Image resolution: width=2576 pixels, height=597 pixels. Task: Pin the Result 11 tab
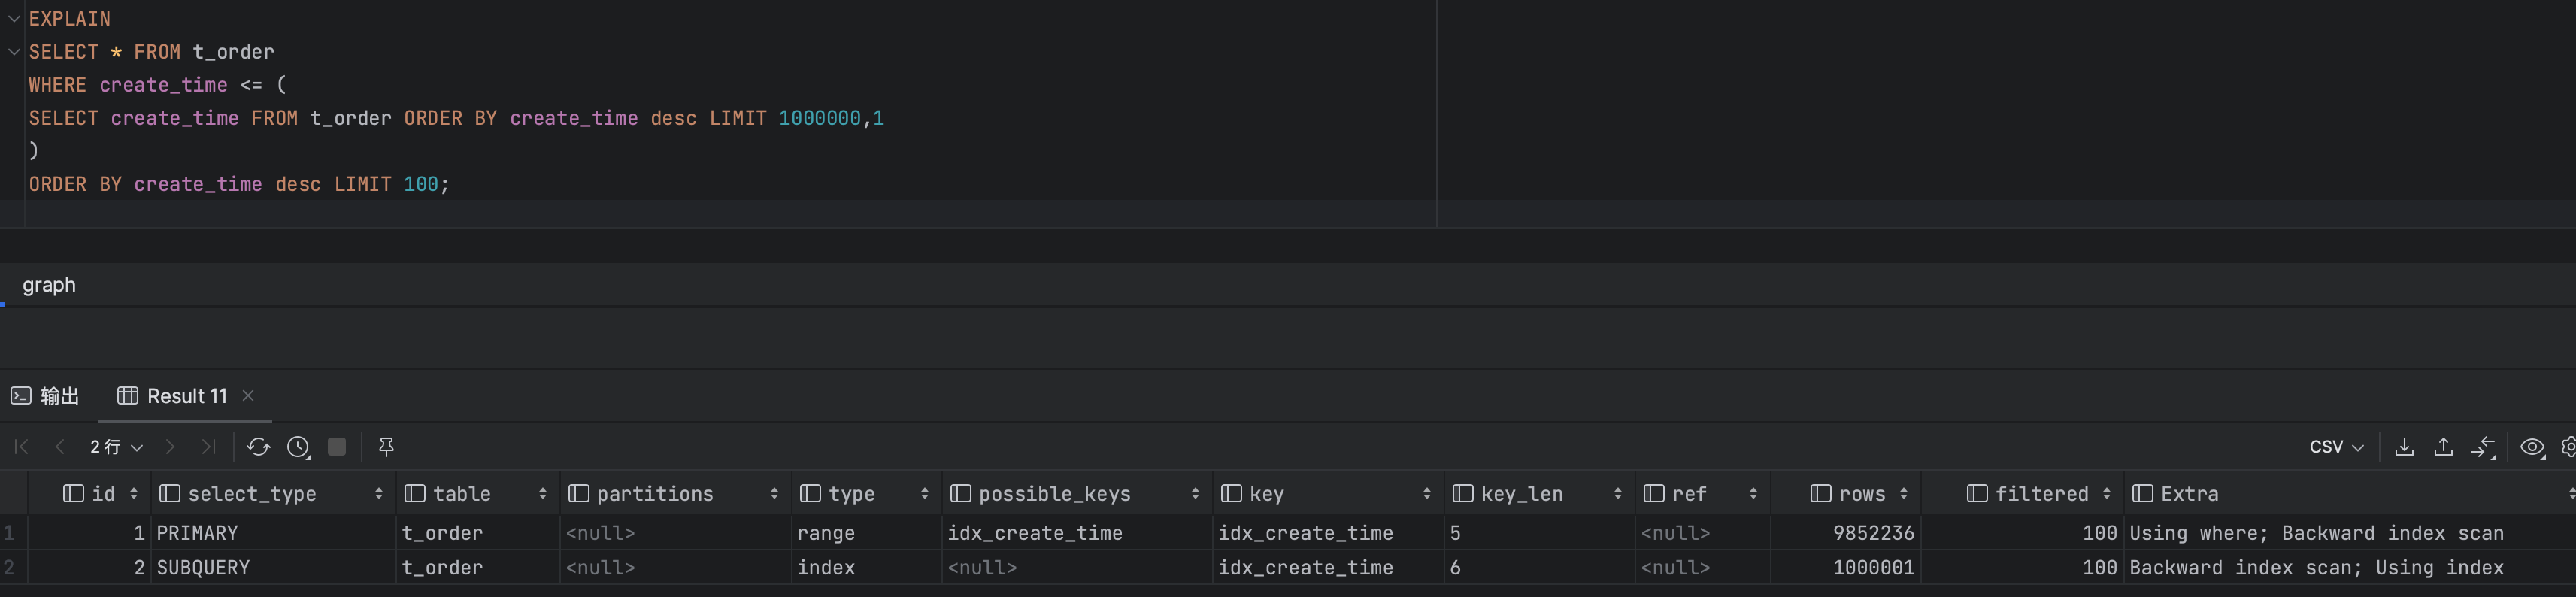(386, 447)
